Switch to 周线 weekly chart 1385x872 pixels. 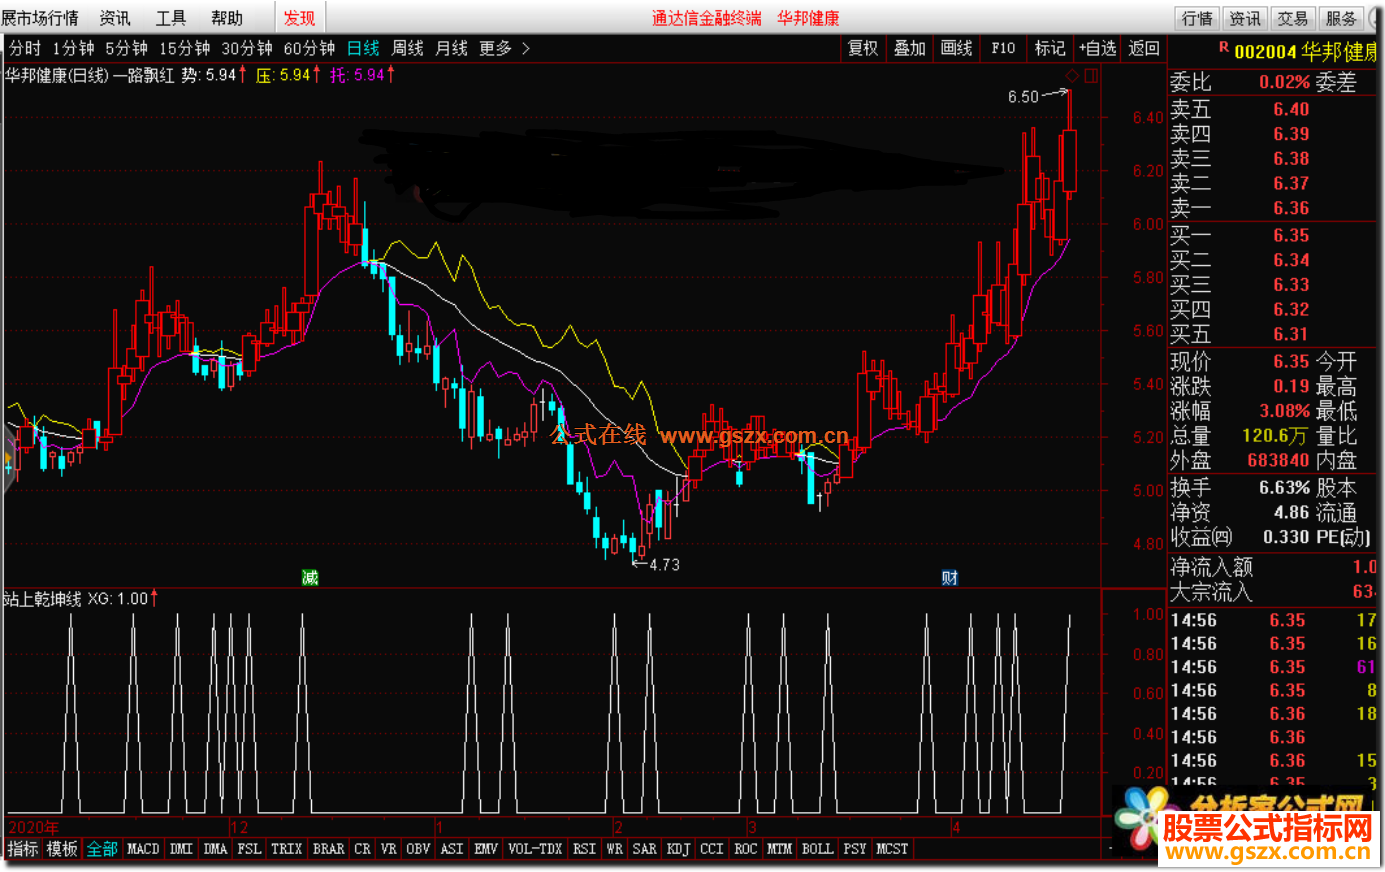407,48
